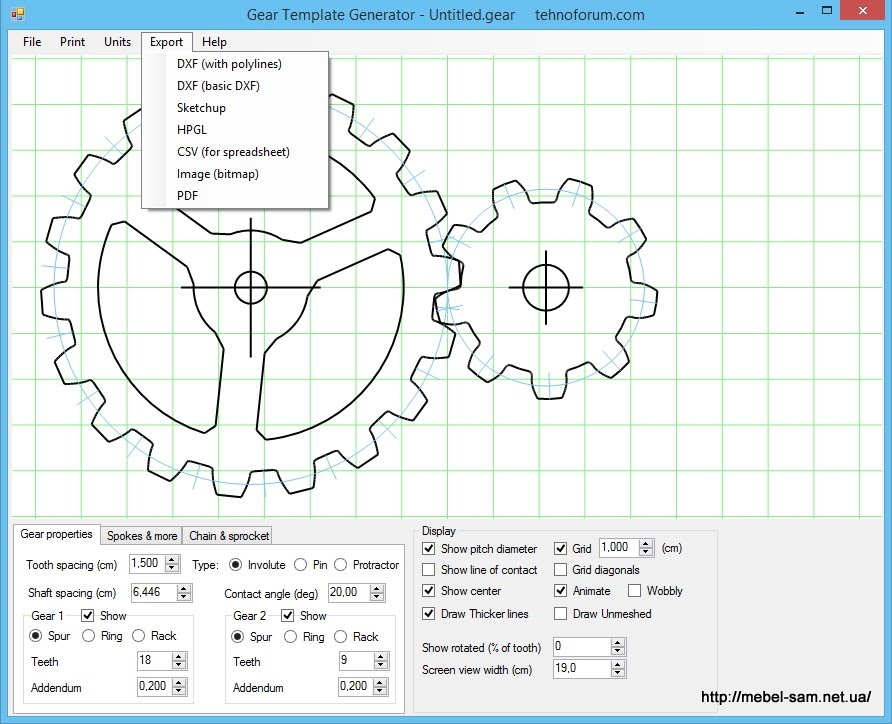Enable Show line of contact checkbox
Image resolution: width=892 pixels, height=724 pixels.
(x=429, y=570)
